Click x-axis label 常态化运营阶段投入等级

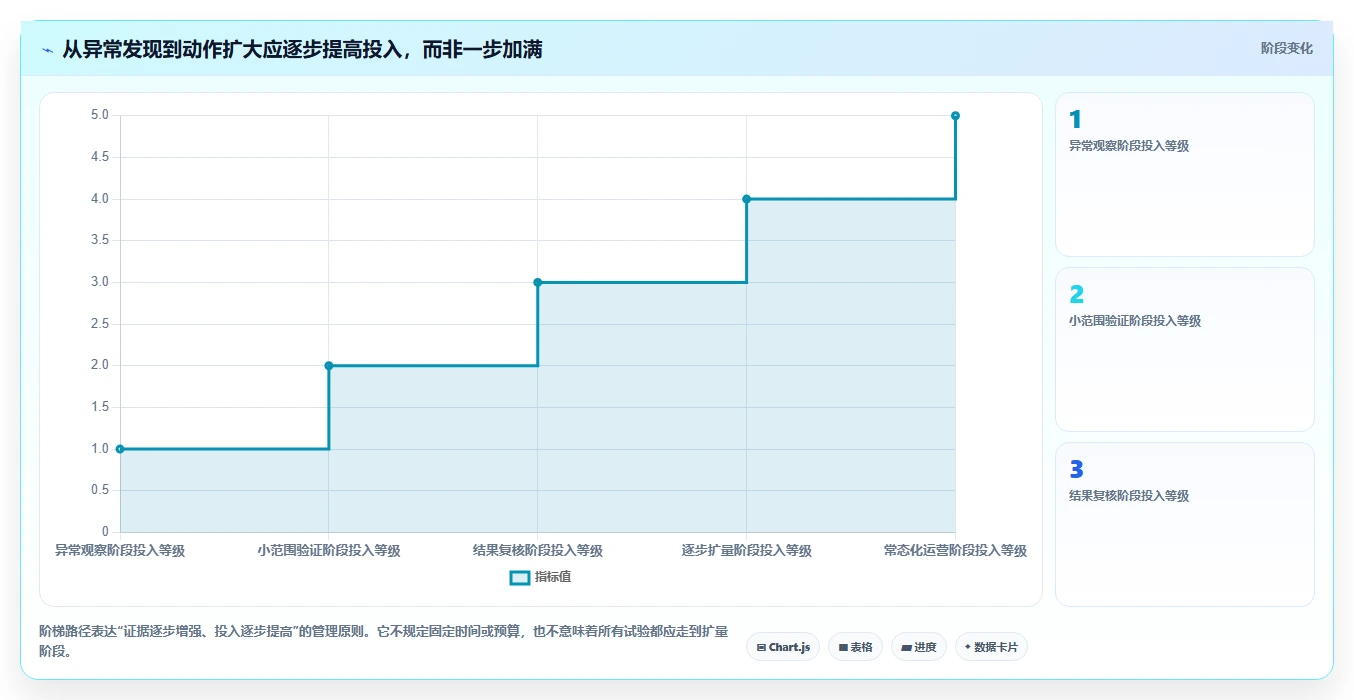tap(956, 551)
